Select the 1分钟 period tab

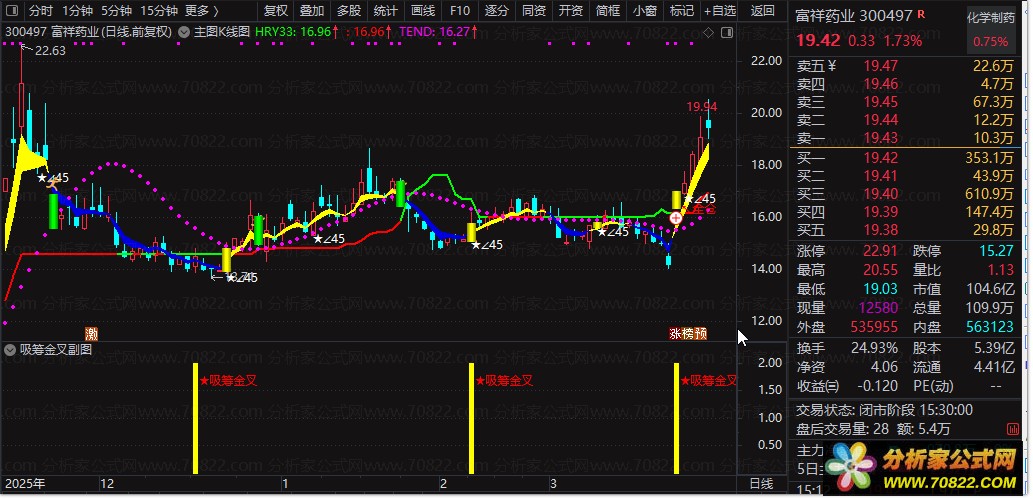[78, 11]
